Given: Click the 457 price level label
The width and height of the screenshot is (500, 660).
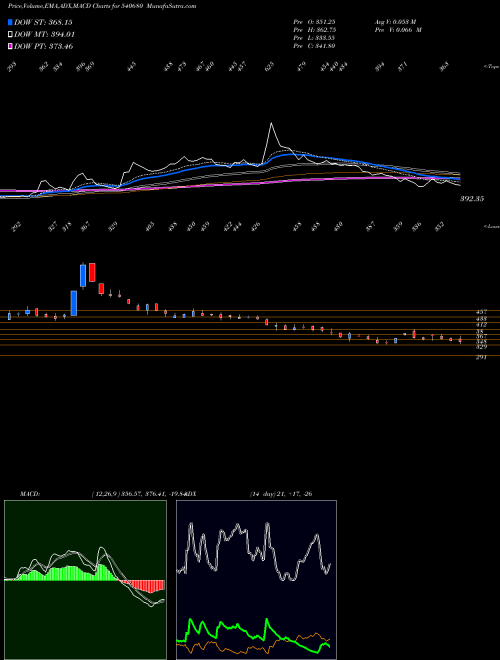Looking at the screenshot, I should (x=481, y=312).
